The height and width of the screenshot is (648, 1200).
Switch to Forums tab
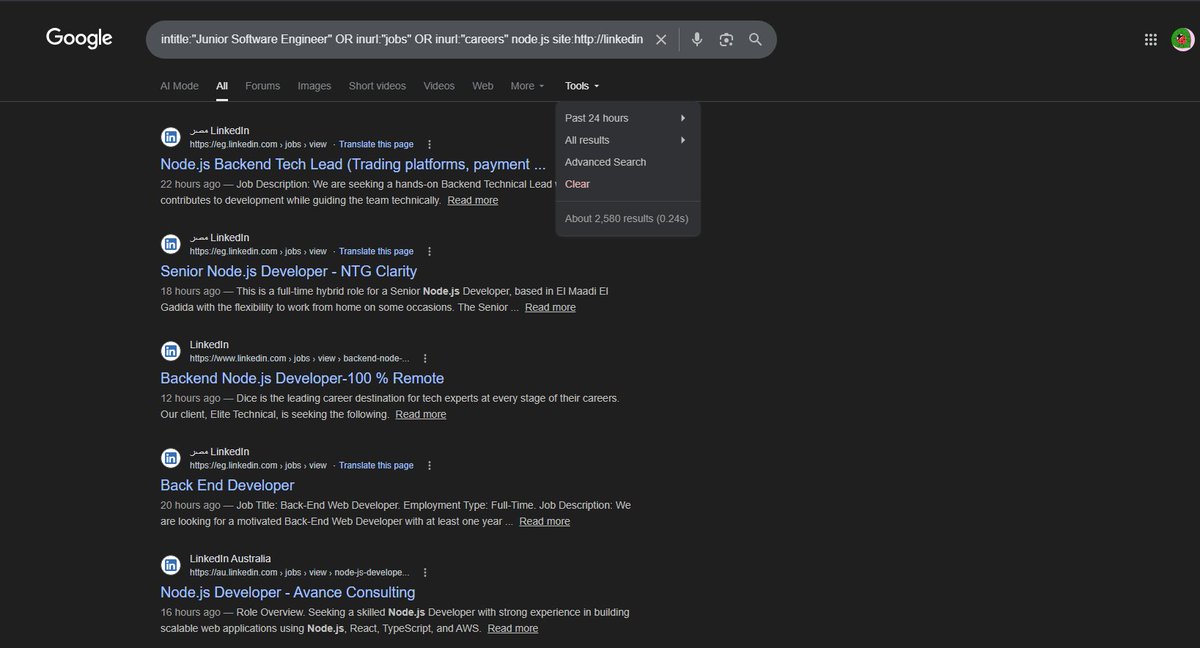pyautogui.click(x=263, y=86)
